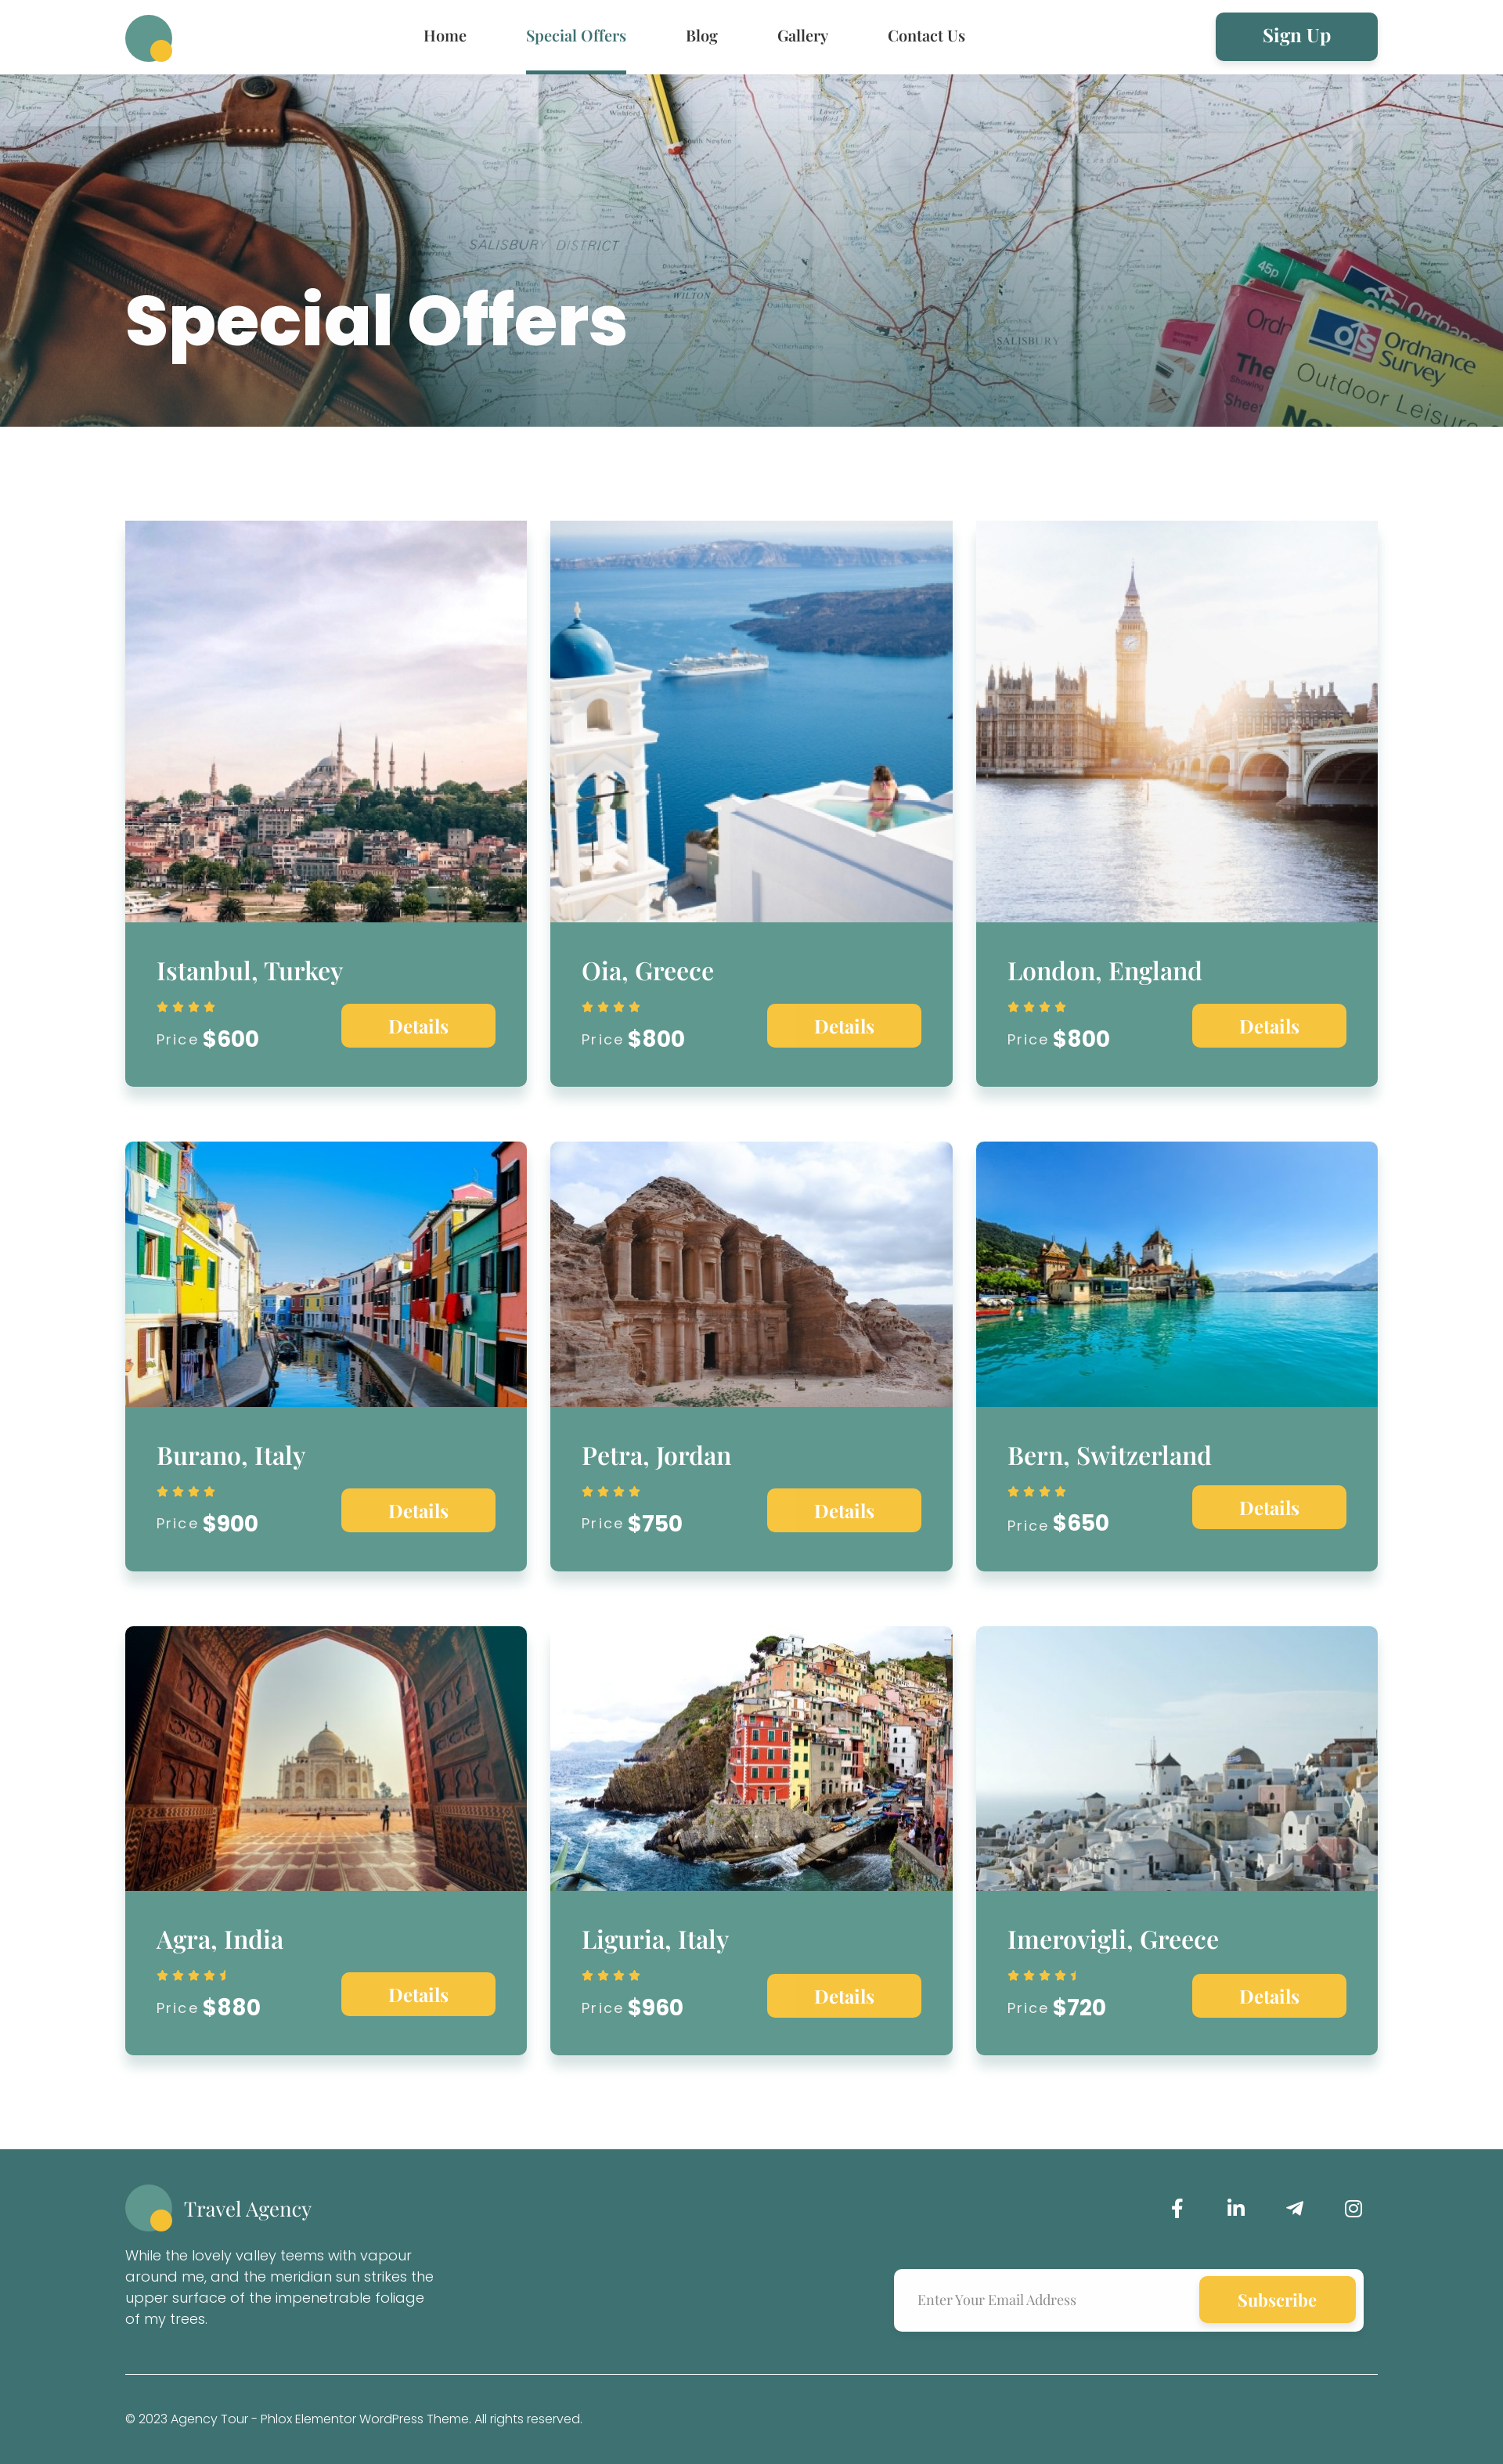Image resolution: width=1503 pixels, height=2464 pixels.
Task: Click the Subscribe button
Action: pyautogui.click(x=1277, y=2300)
